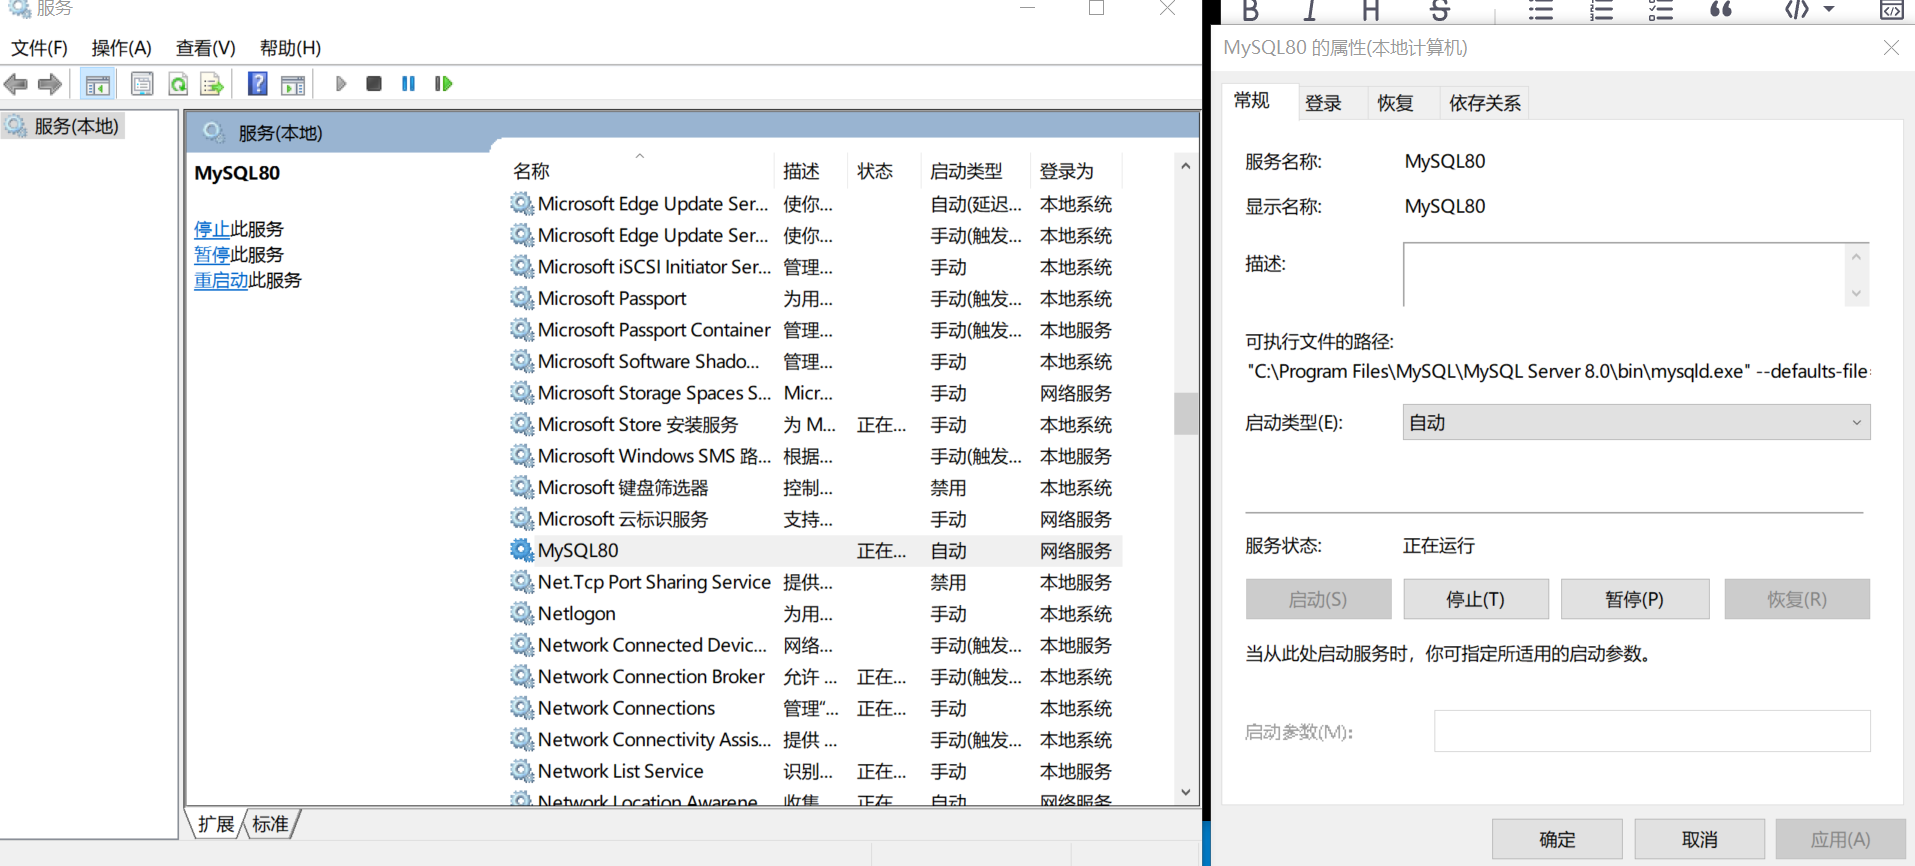This screenshot has height=866, width=1915.
Task: Switch to the 恢复 tab
Action: pos(1395,103)
